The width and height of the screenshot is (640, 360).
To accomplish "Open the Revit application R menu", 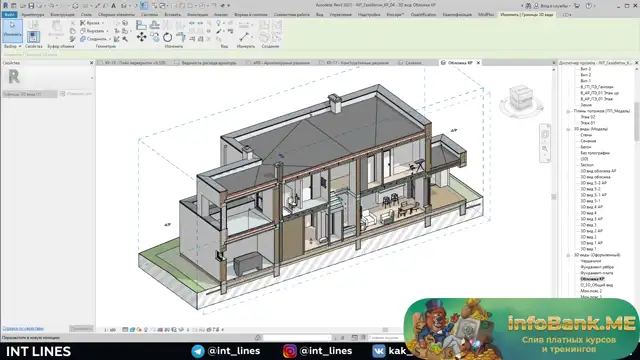I will pos(5,5).
